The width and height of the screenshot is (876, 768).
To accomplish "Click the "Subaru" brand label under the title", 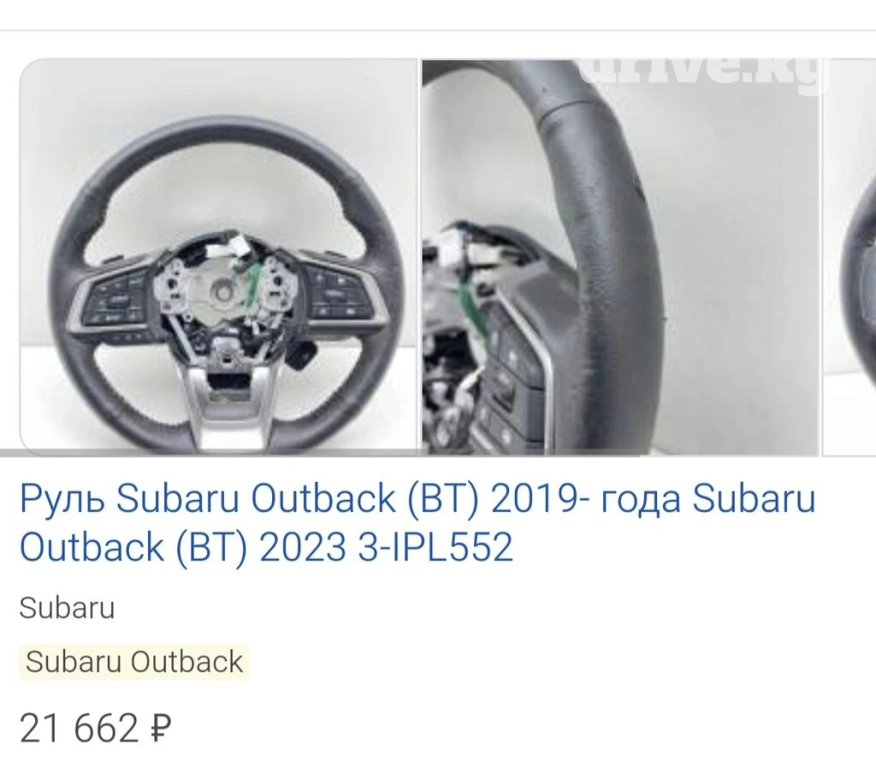I will 67,608.
